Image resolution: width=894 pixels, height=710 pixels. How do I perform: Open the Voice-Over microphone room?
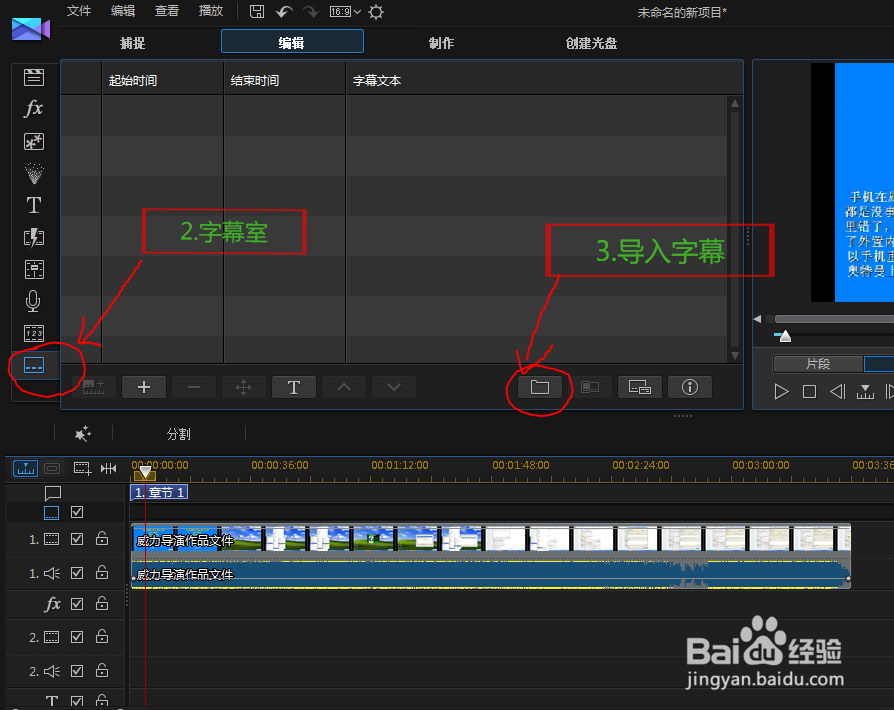[33, 301]
